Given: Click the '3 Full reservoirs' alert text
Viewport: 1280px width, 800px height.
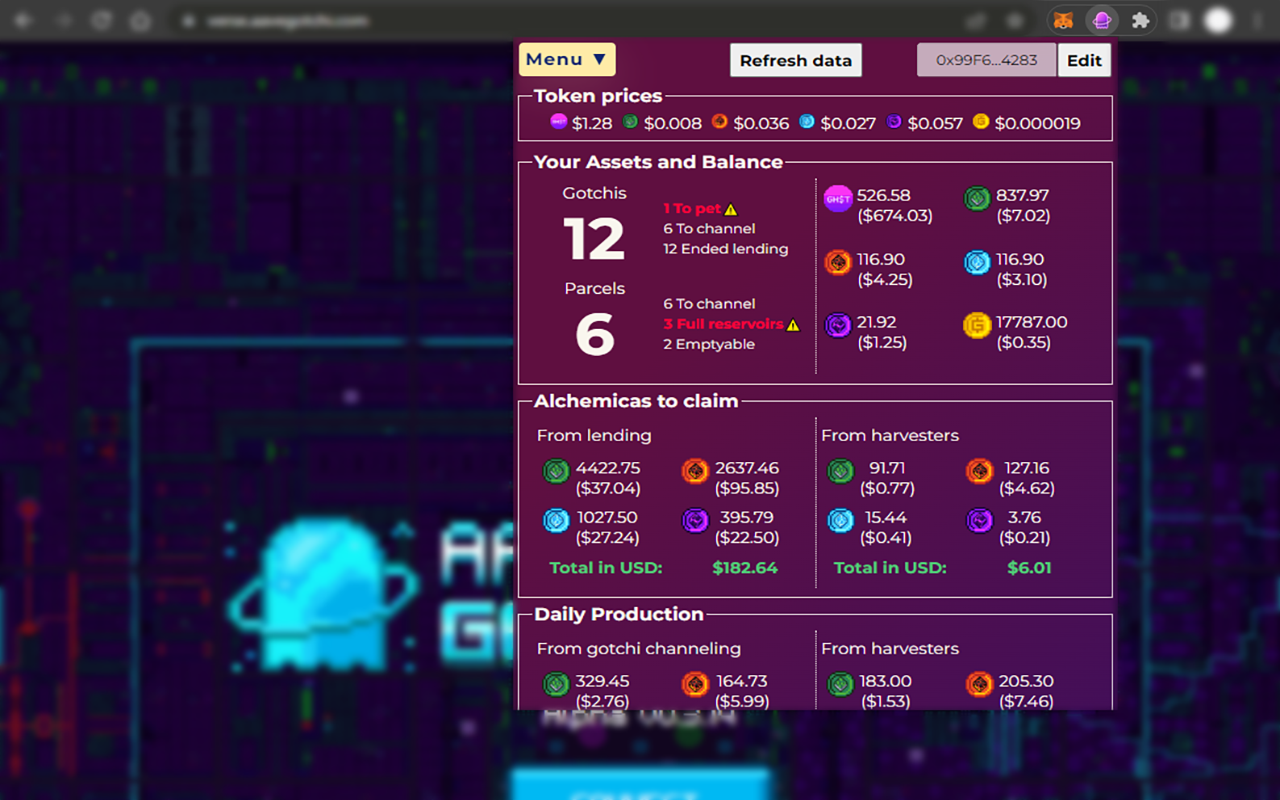Looking at the screenshot, I should [x=723, y=324].
